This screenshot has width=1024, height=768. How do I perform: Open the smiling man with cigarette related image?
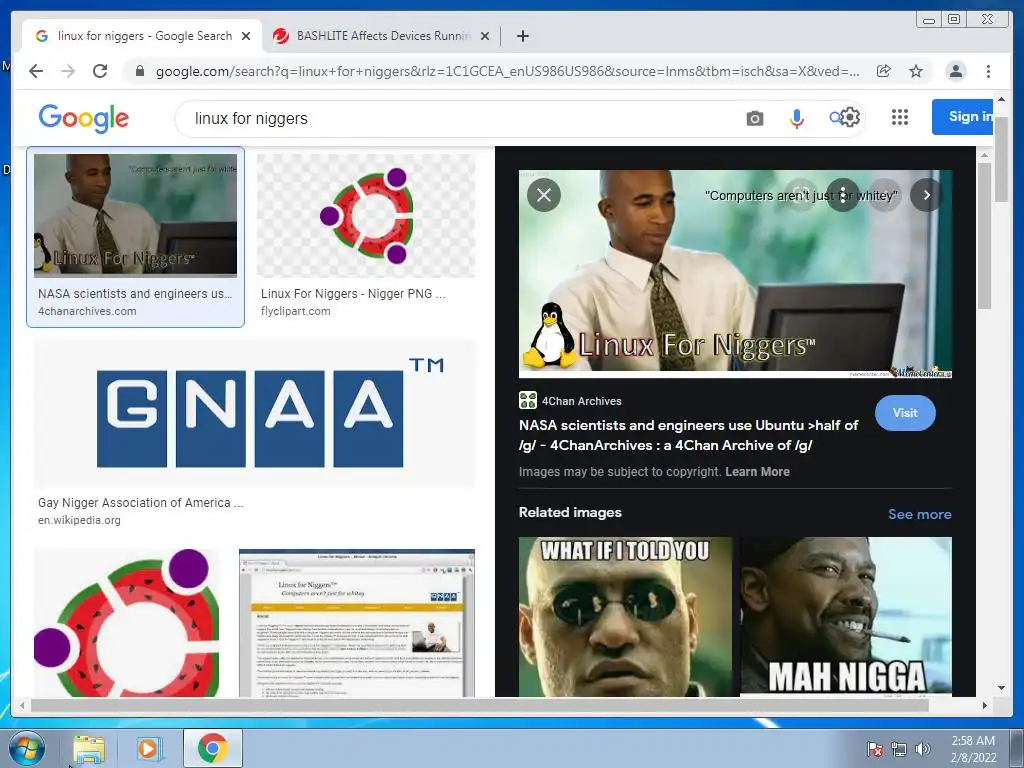846,616
